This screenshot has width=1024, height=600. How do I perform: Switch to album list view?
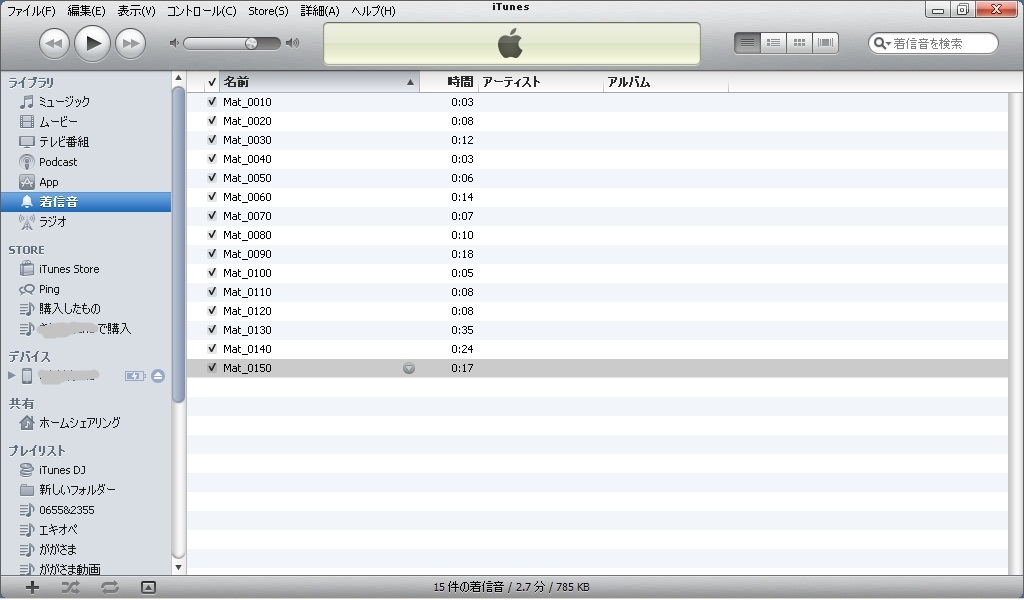pos(773,43)
